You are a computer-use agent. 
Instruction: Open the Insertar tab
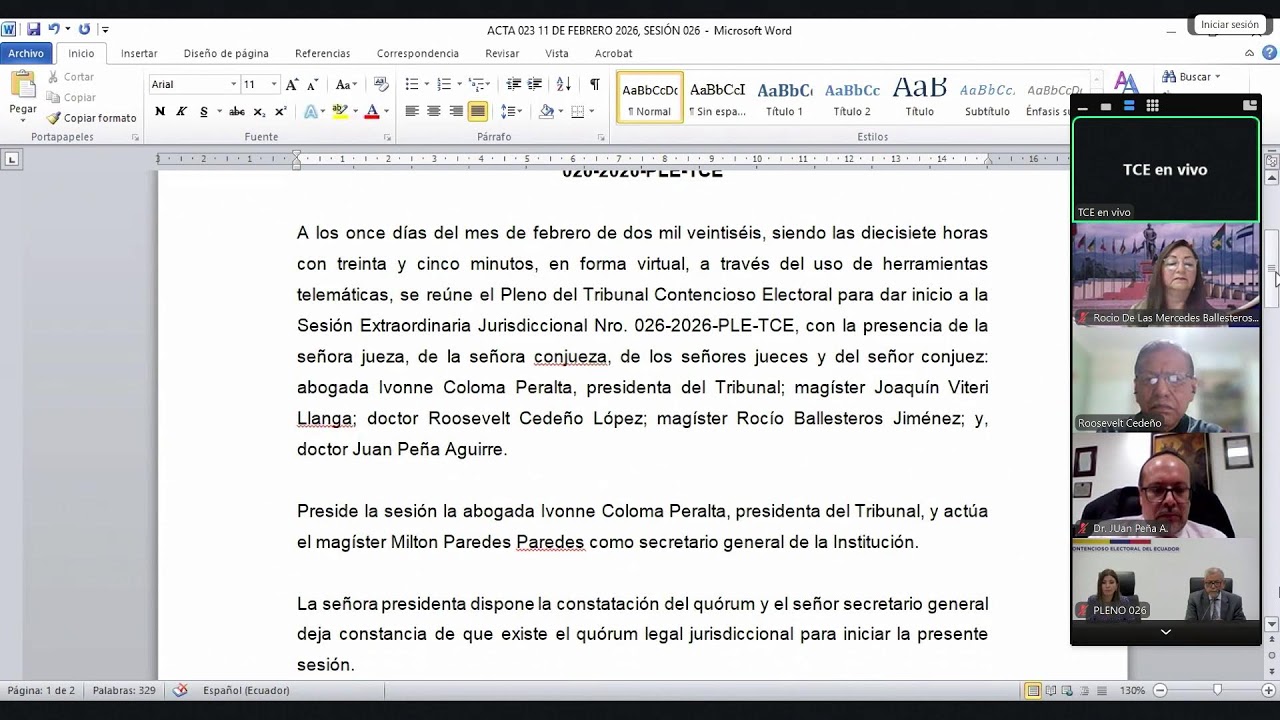click(x=139, y=53)
